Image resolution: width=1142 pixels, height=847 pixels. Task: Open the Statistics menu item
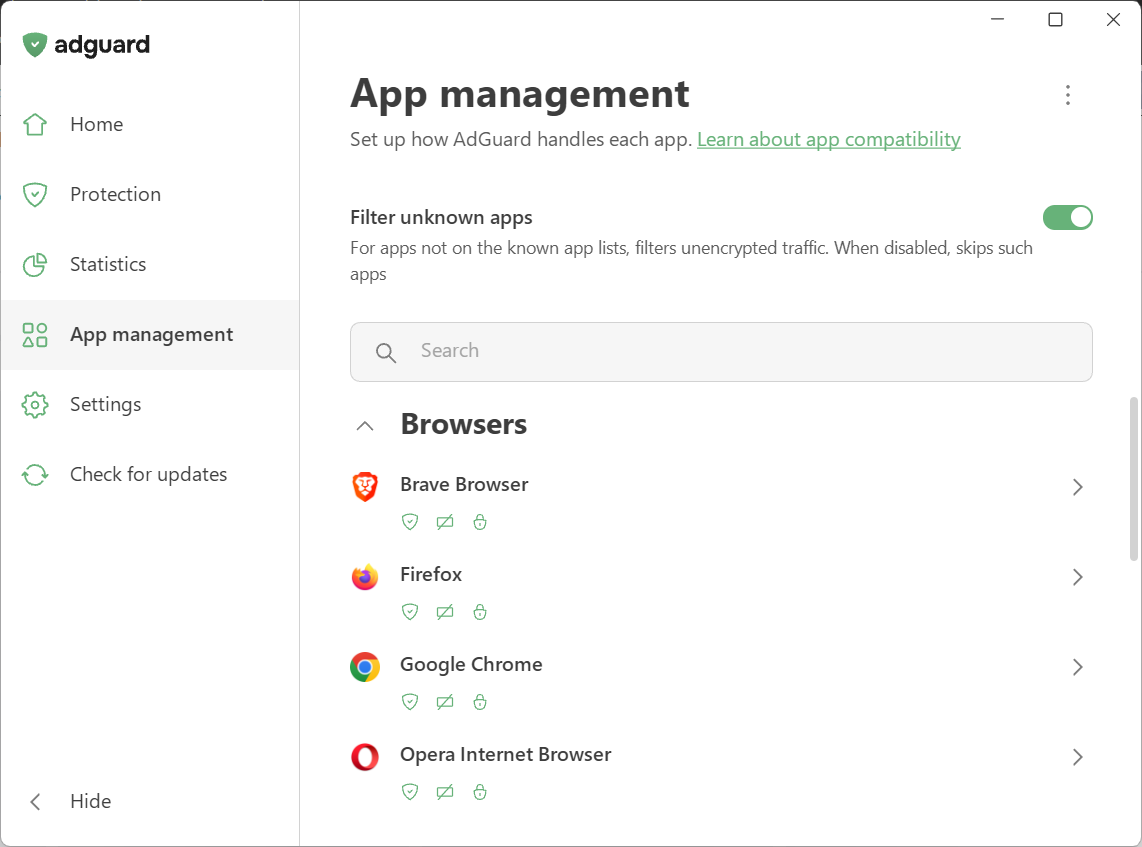coord(150,264)
